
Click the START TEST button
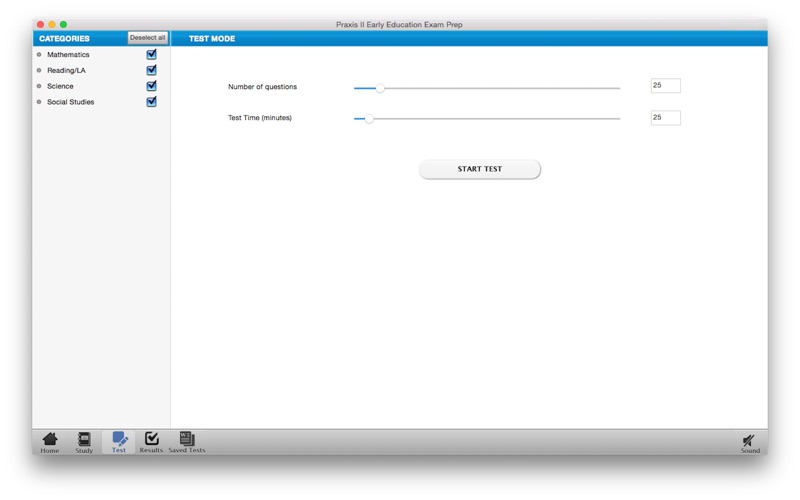[x=480, y=169]
